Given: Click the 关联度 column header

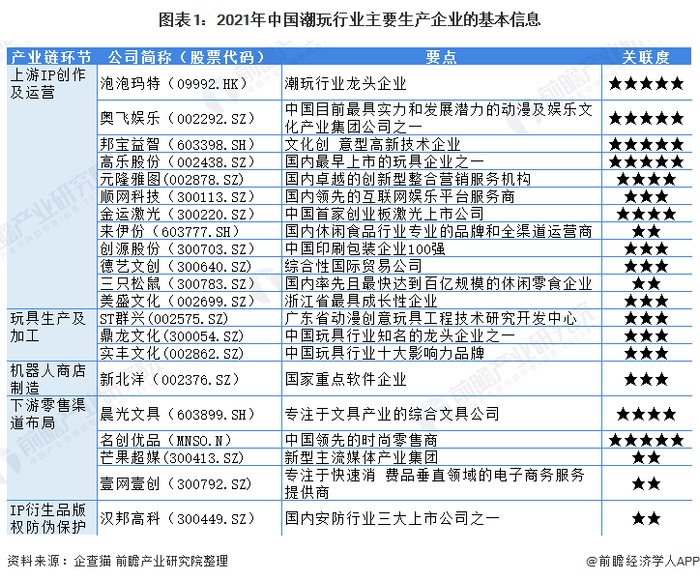Looking at the screenshot, I should 646,57.
